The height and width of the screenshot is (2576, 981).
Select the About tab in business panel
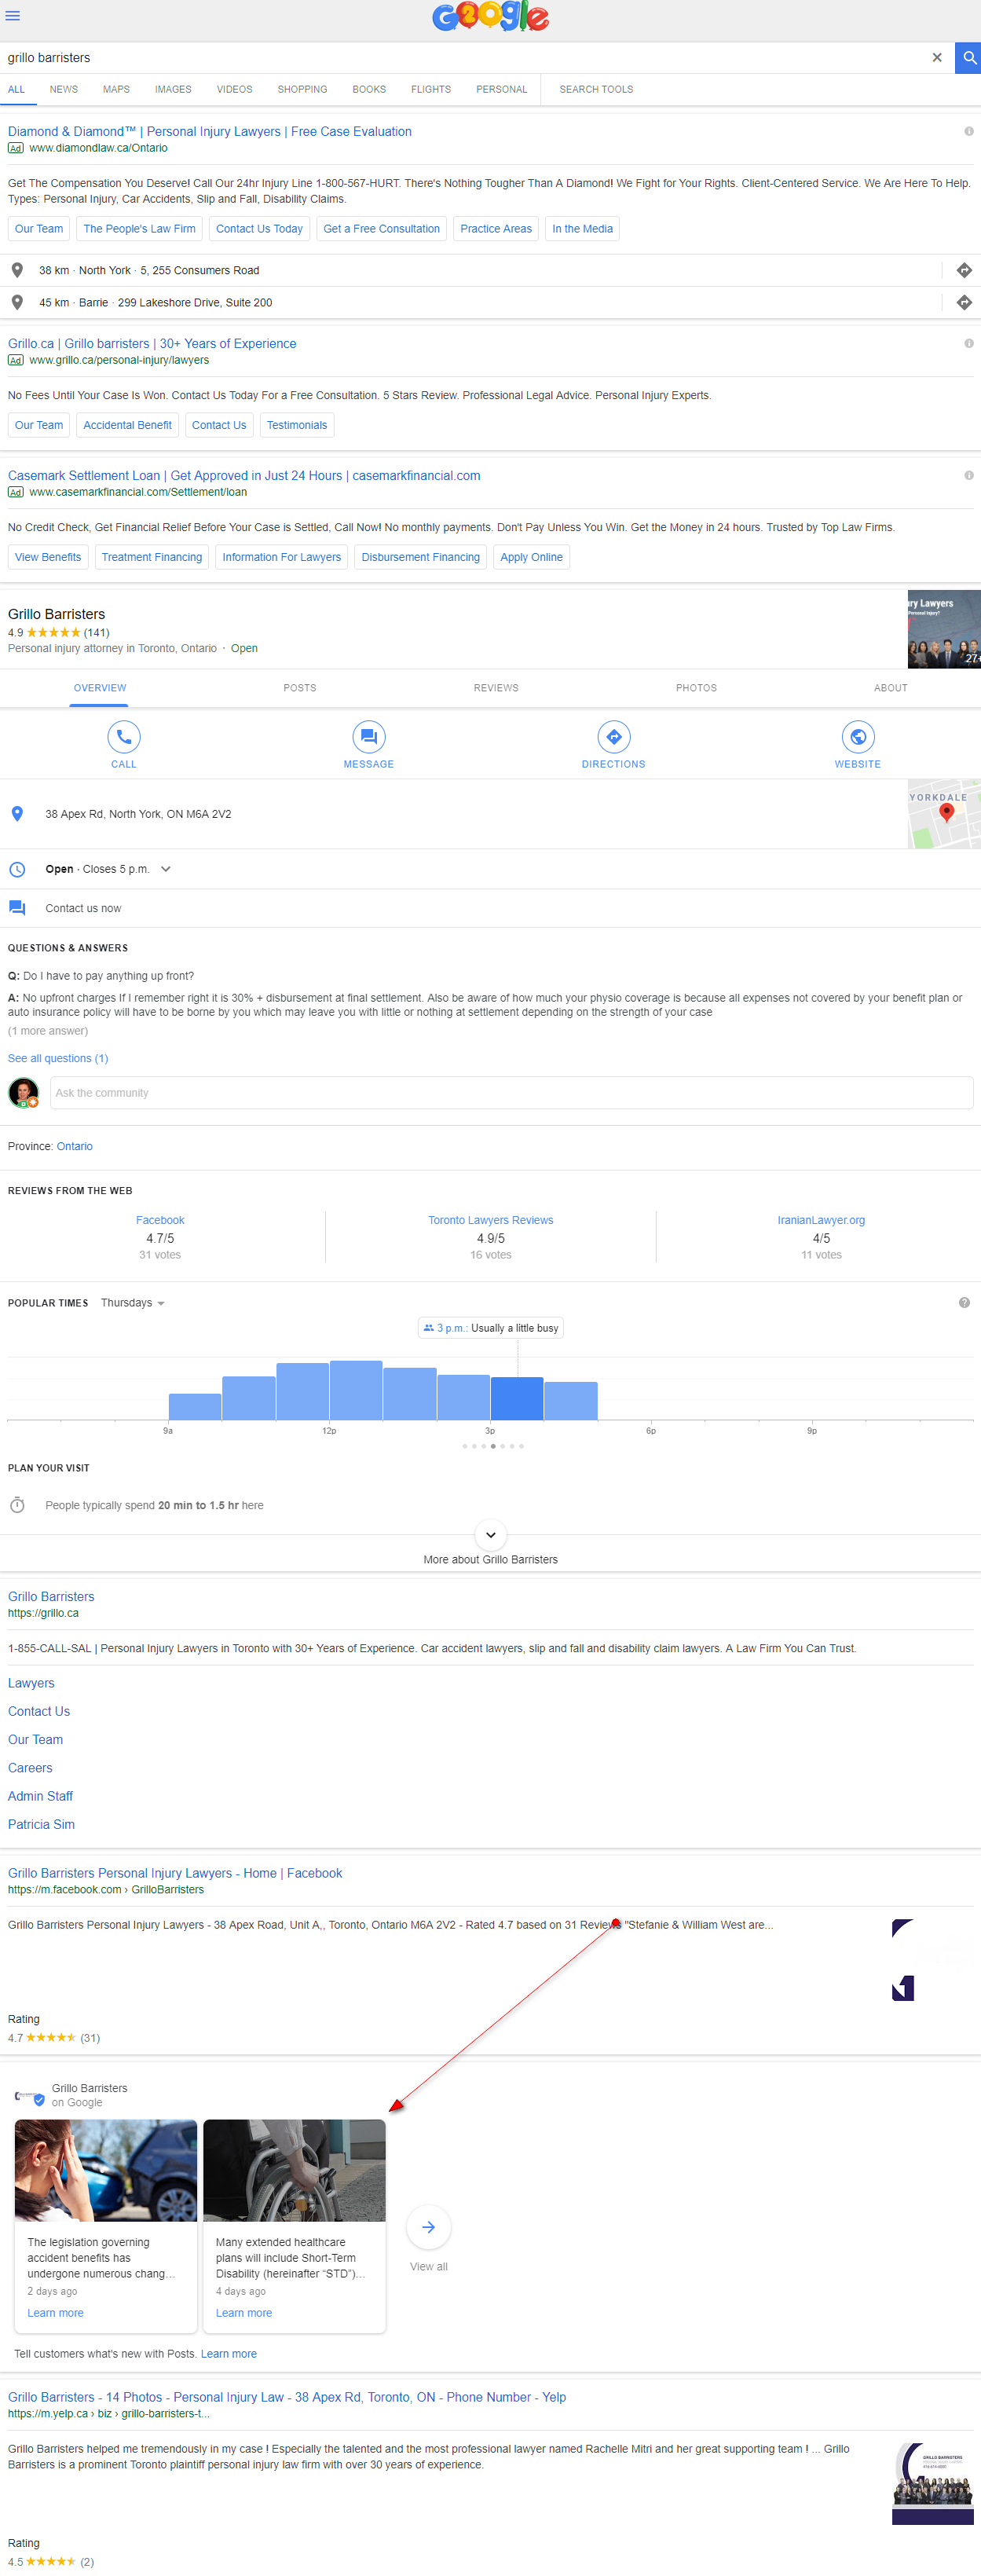pos(891,688)
